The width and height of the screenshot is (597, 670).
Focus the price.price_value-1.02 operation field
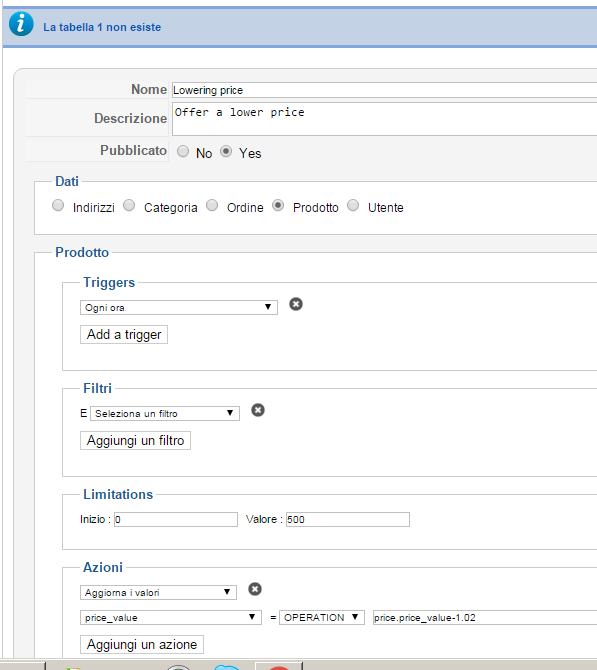click(x=485, y=617)
